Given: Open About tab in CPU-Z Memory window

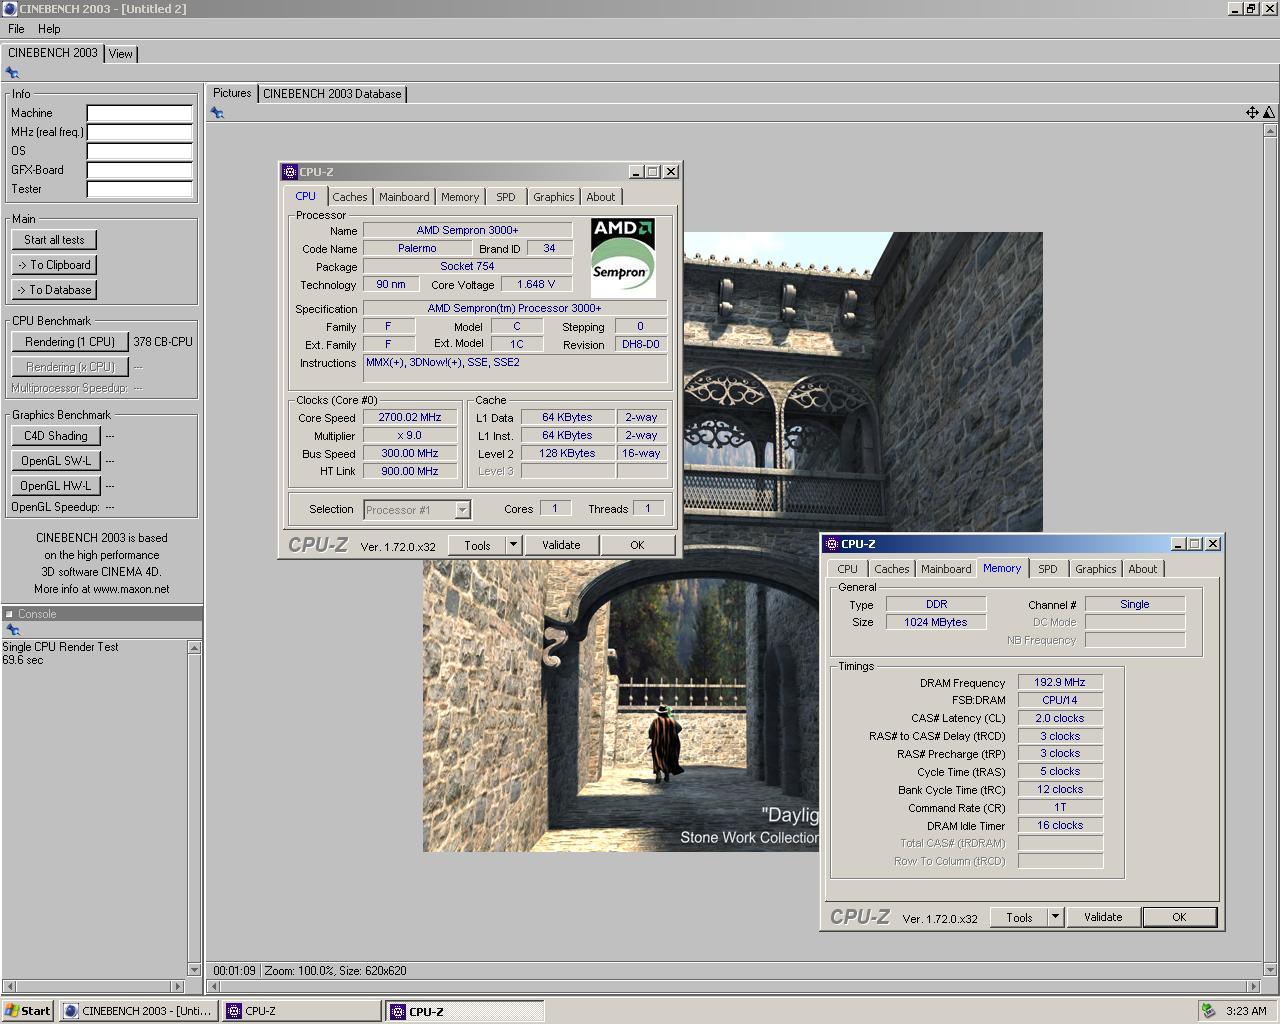Looking at the screenshot, I should pyautogui.click(x=1143, y=569).
